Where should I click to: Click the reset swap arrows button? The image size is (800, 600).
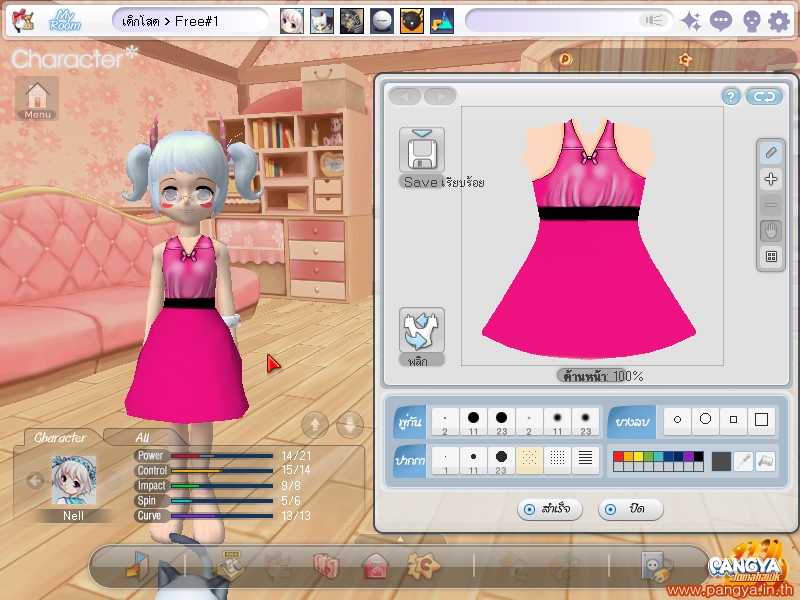pyautogui.click(x=764, y=96)
